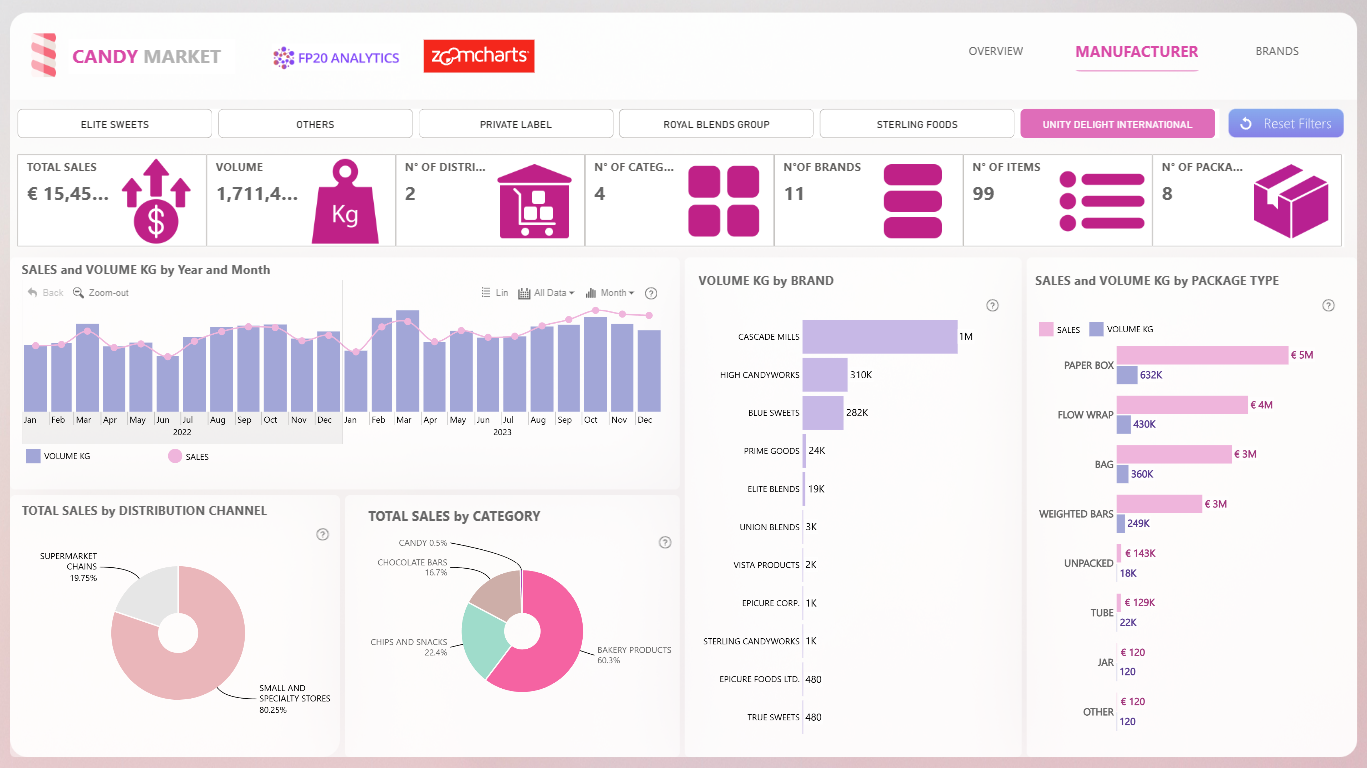
Task: Select the Bag sales bar
Action: [x=1174, y=454]
